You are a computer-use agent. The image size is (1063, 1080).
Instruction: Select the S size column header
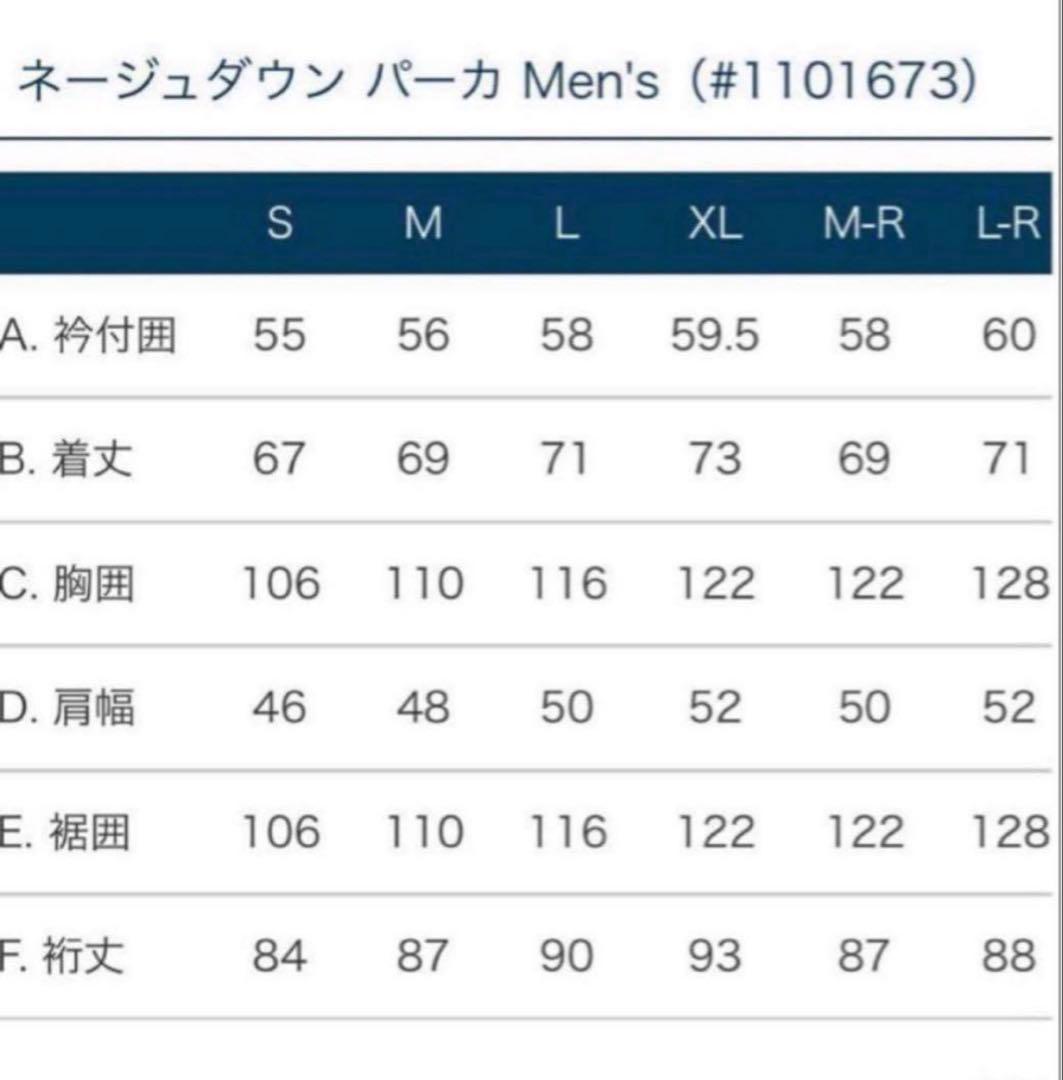tap(280, 225)
